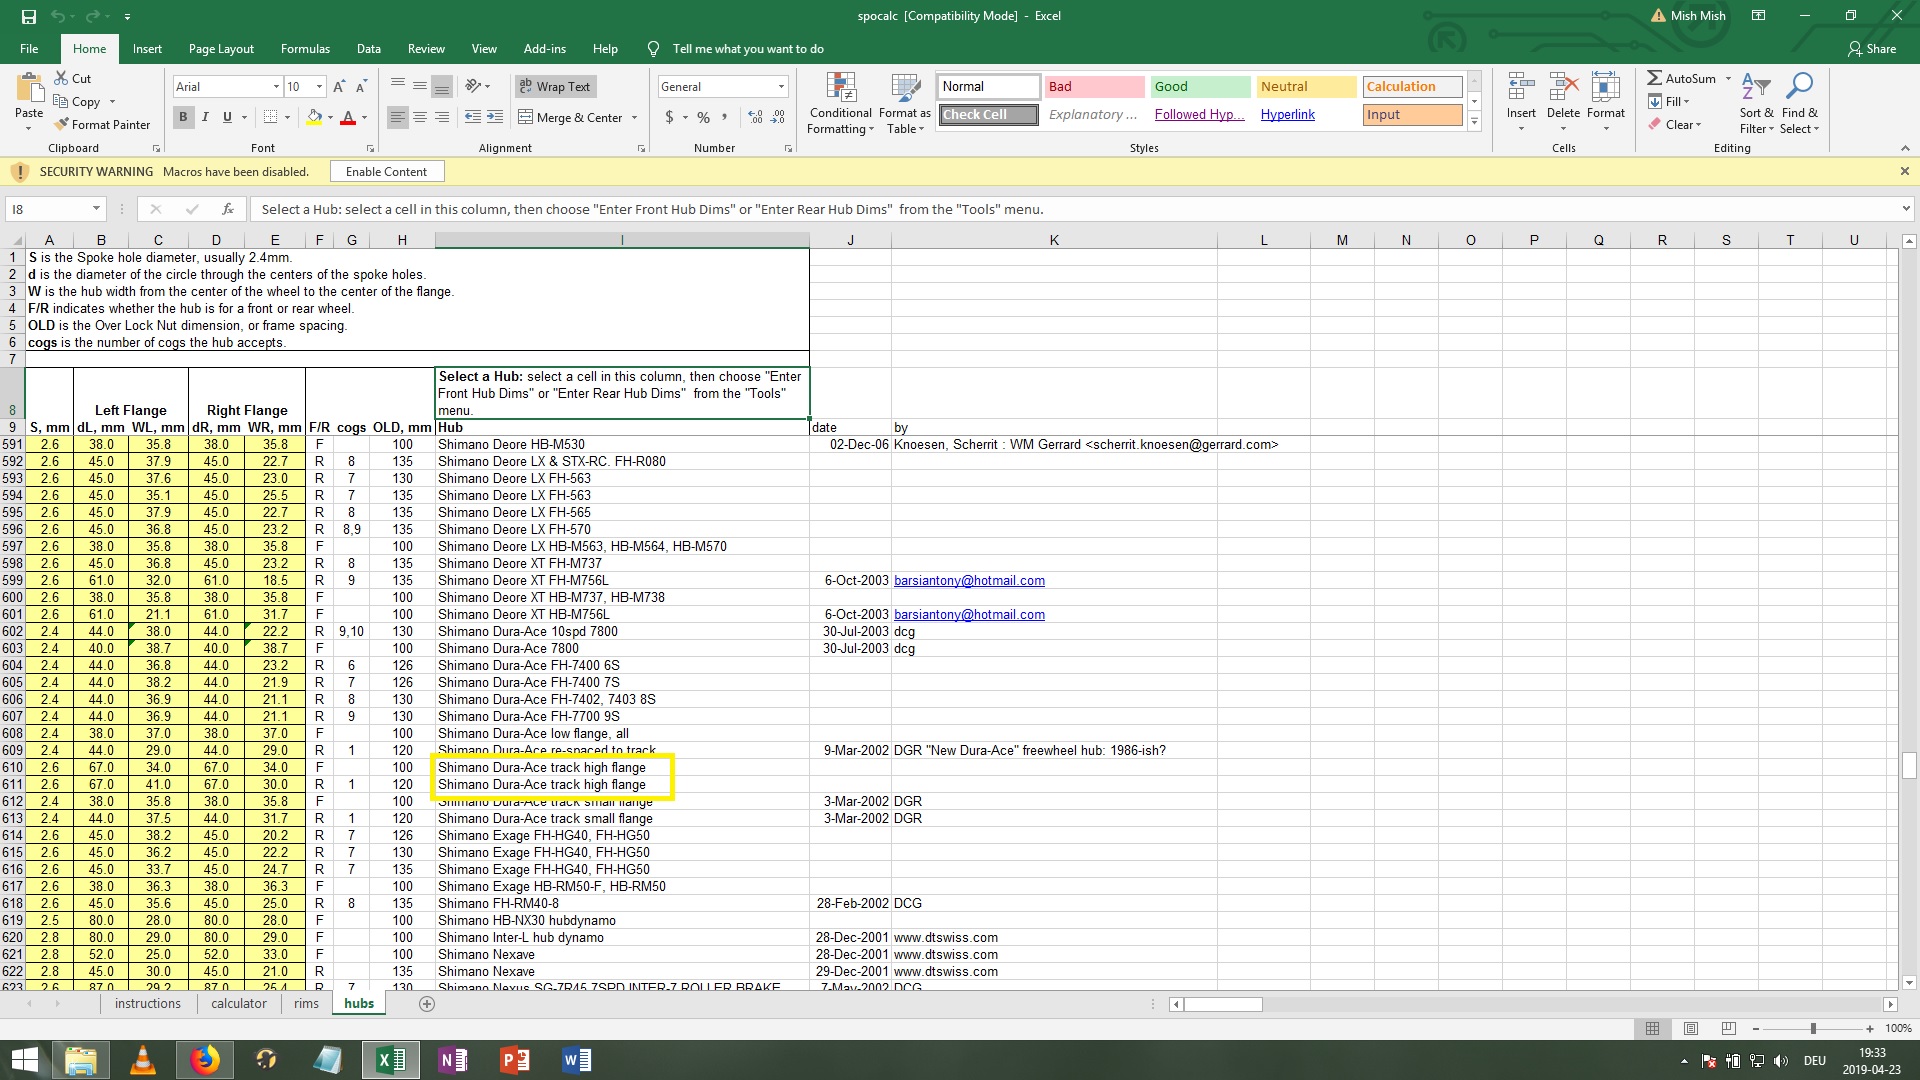Click Enable Content in security warning
The height and width of the screenshot is (1080, 1920).
[x=386, y=172]
